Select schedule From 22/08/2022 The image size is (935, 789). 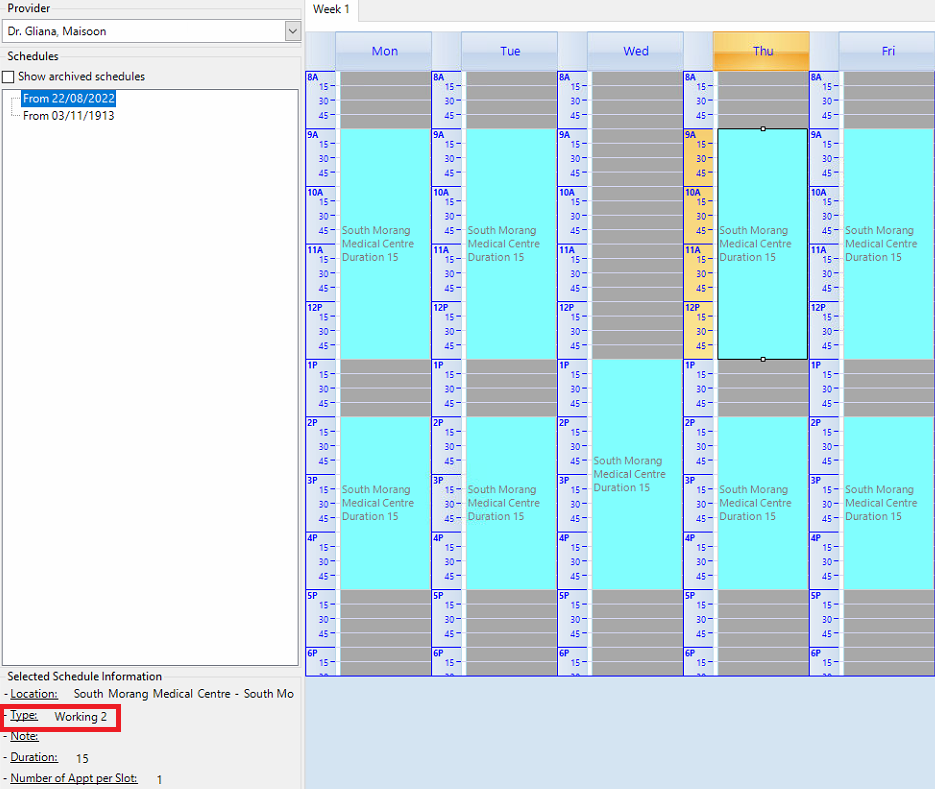coord(69,98)
